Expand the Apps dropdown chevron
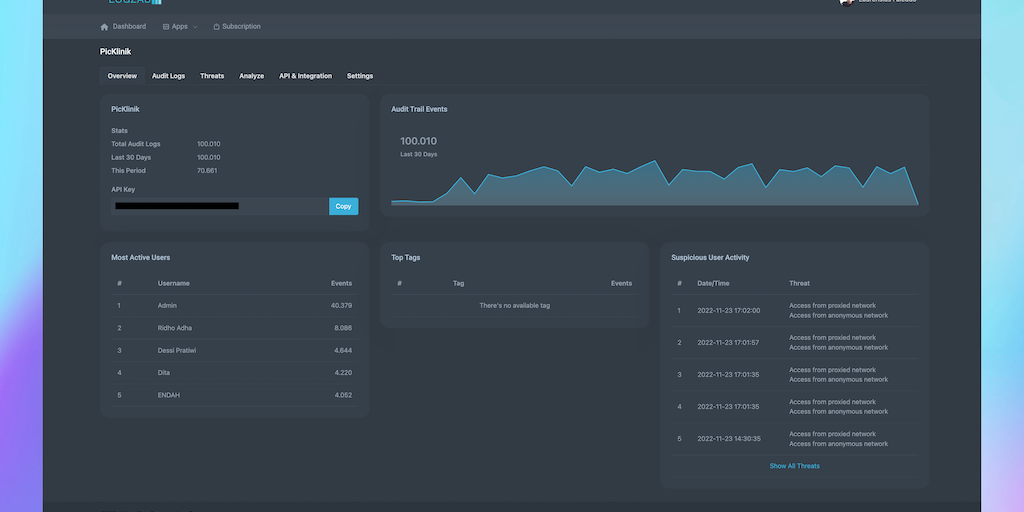Screen dimensions: 1024x512 (x=195, y=27)
